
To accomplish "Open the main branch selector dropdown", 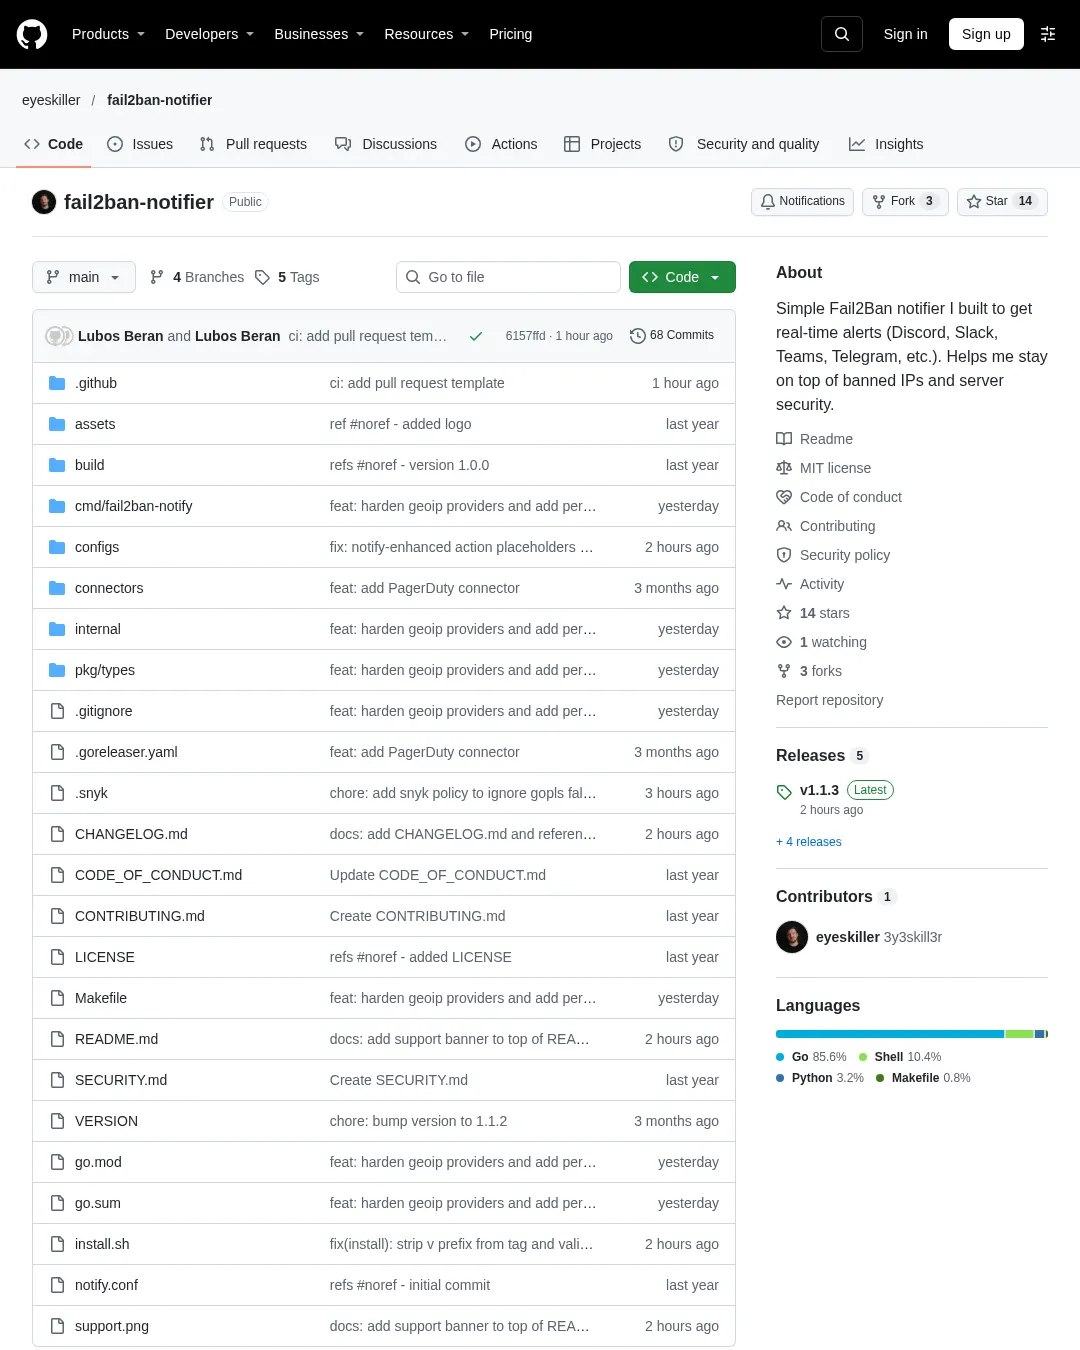I will click(84, 277).
